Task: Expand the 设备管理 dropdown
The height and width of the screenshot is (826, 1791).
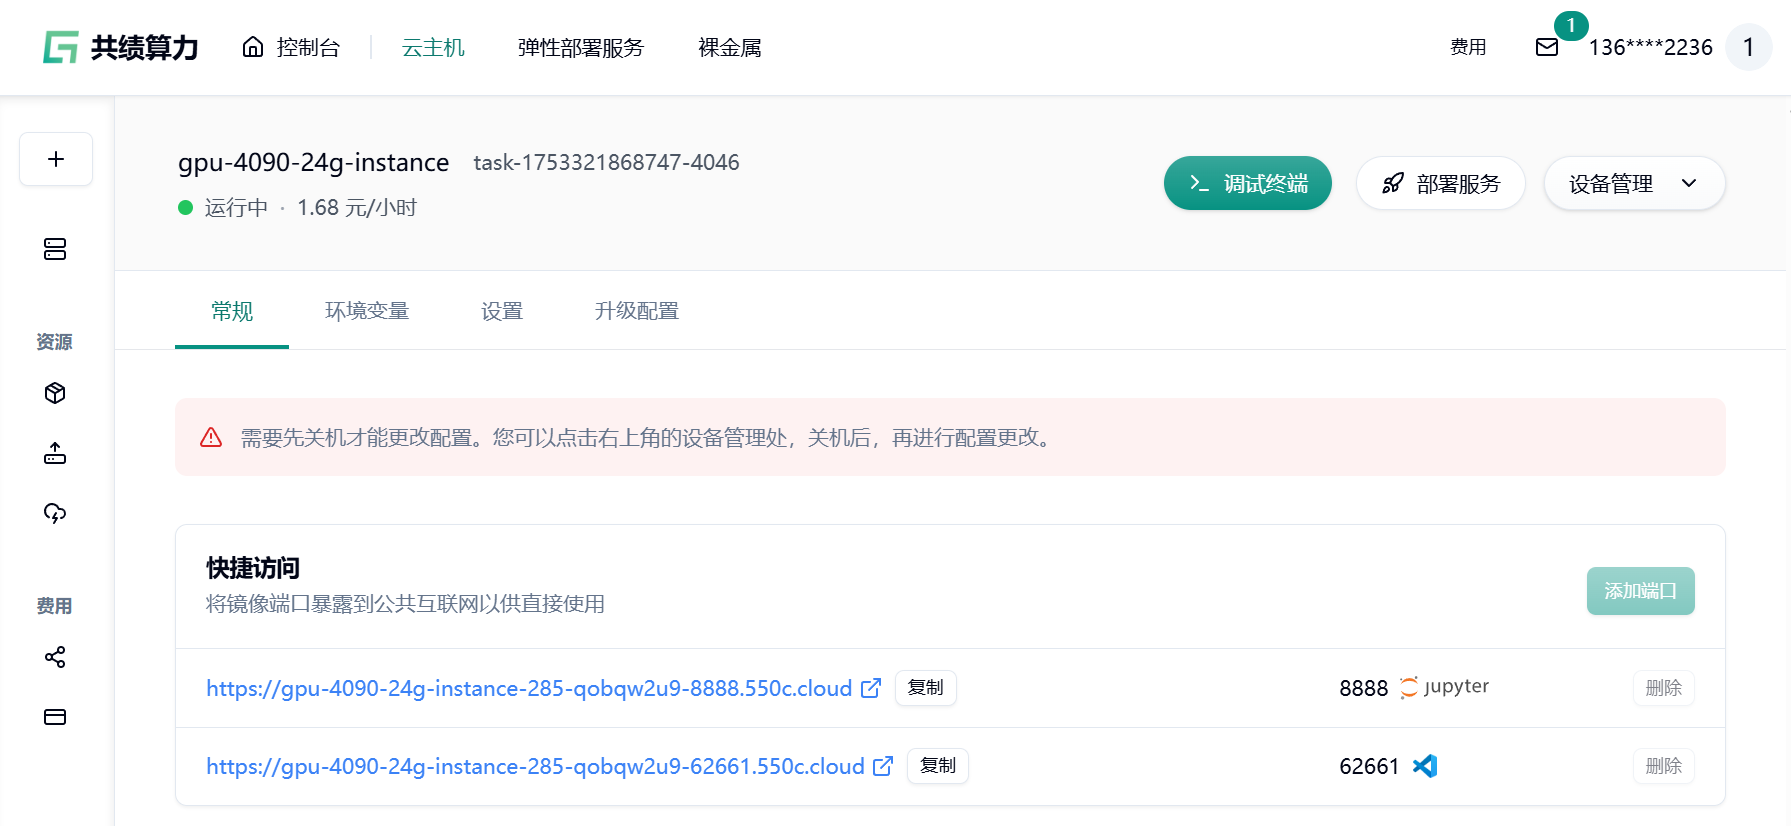Action: coord(1634,184)
